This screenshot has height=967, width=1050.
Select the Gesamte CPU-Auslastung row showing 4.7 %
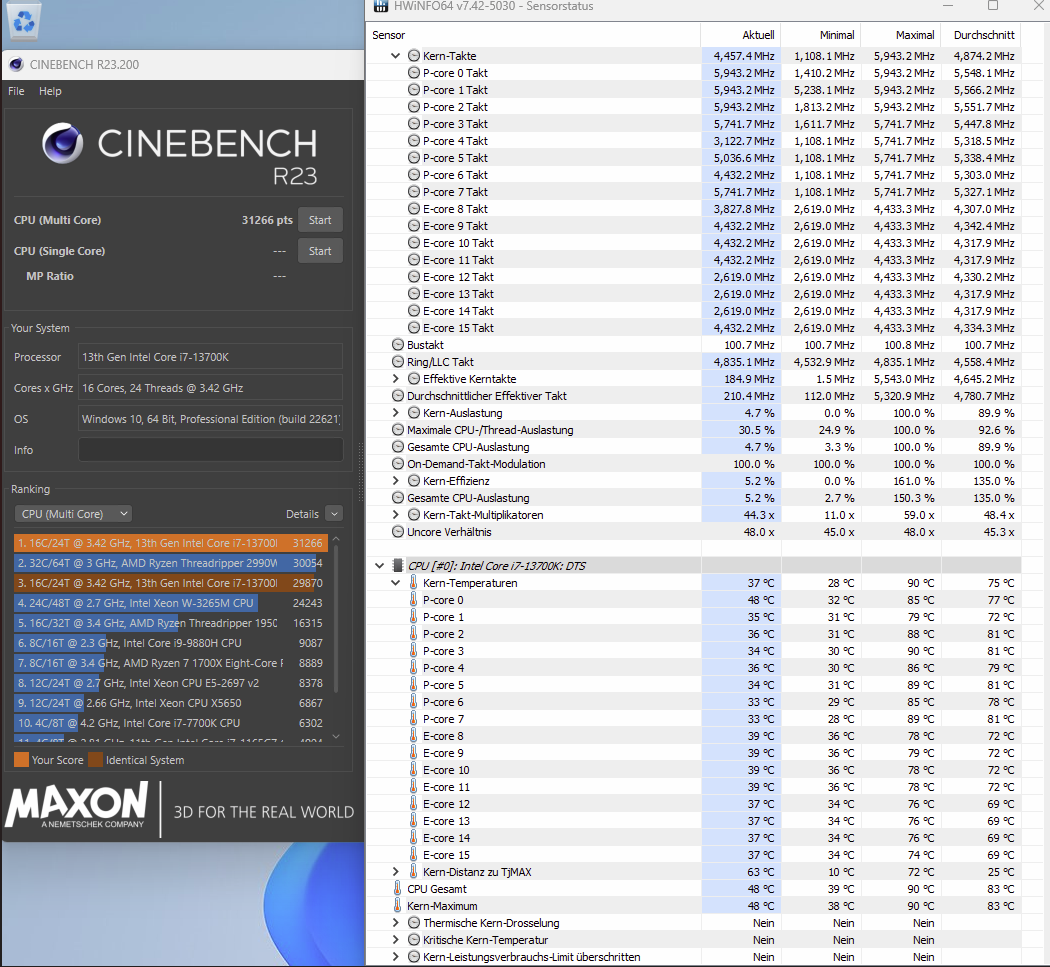(694, 447)
